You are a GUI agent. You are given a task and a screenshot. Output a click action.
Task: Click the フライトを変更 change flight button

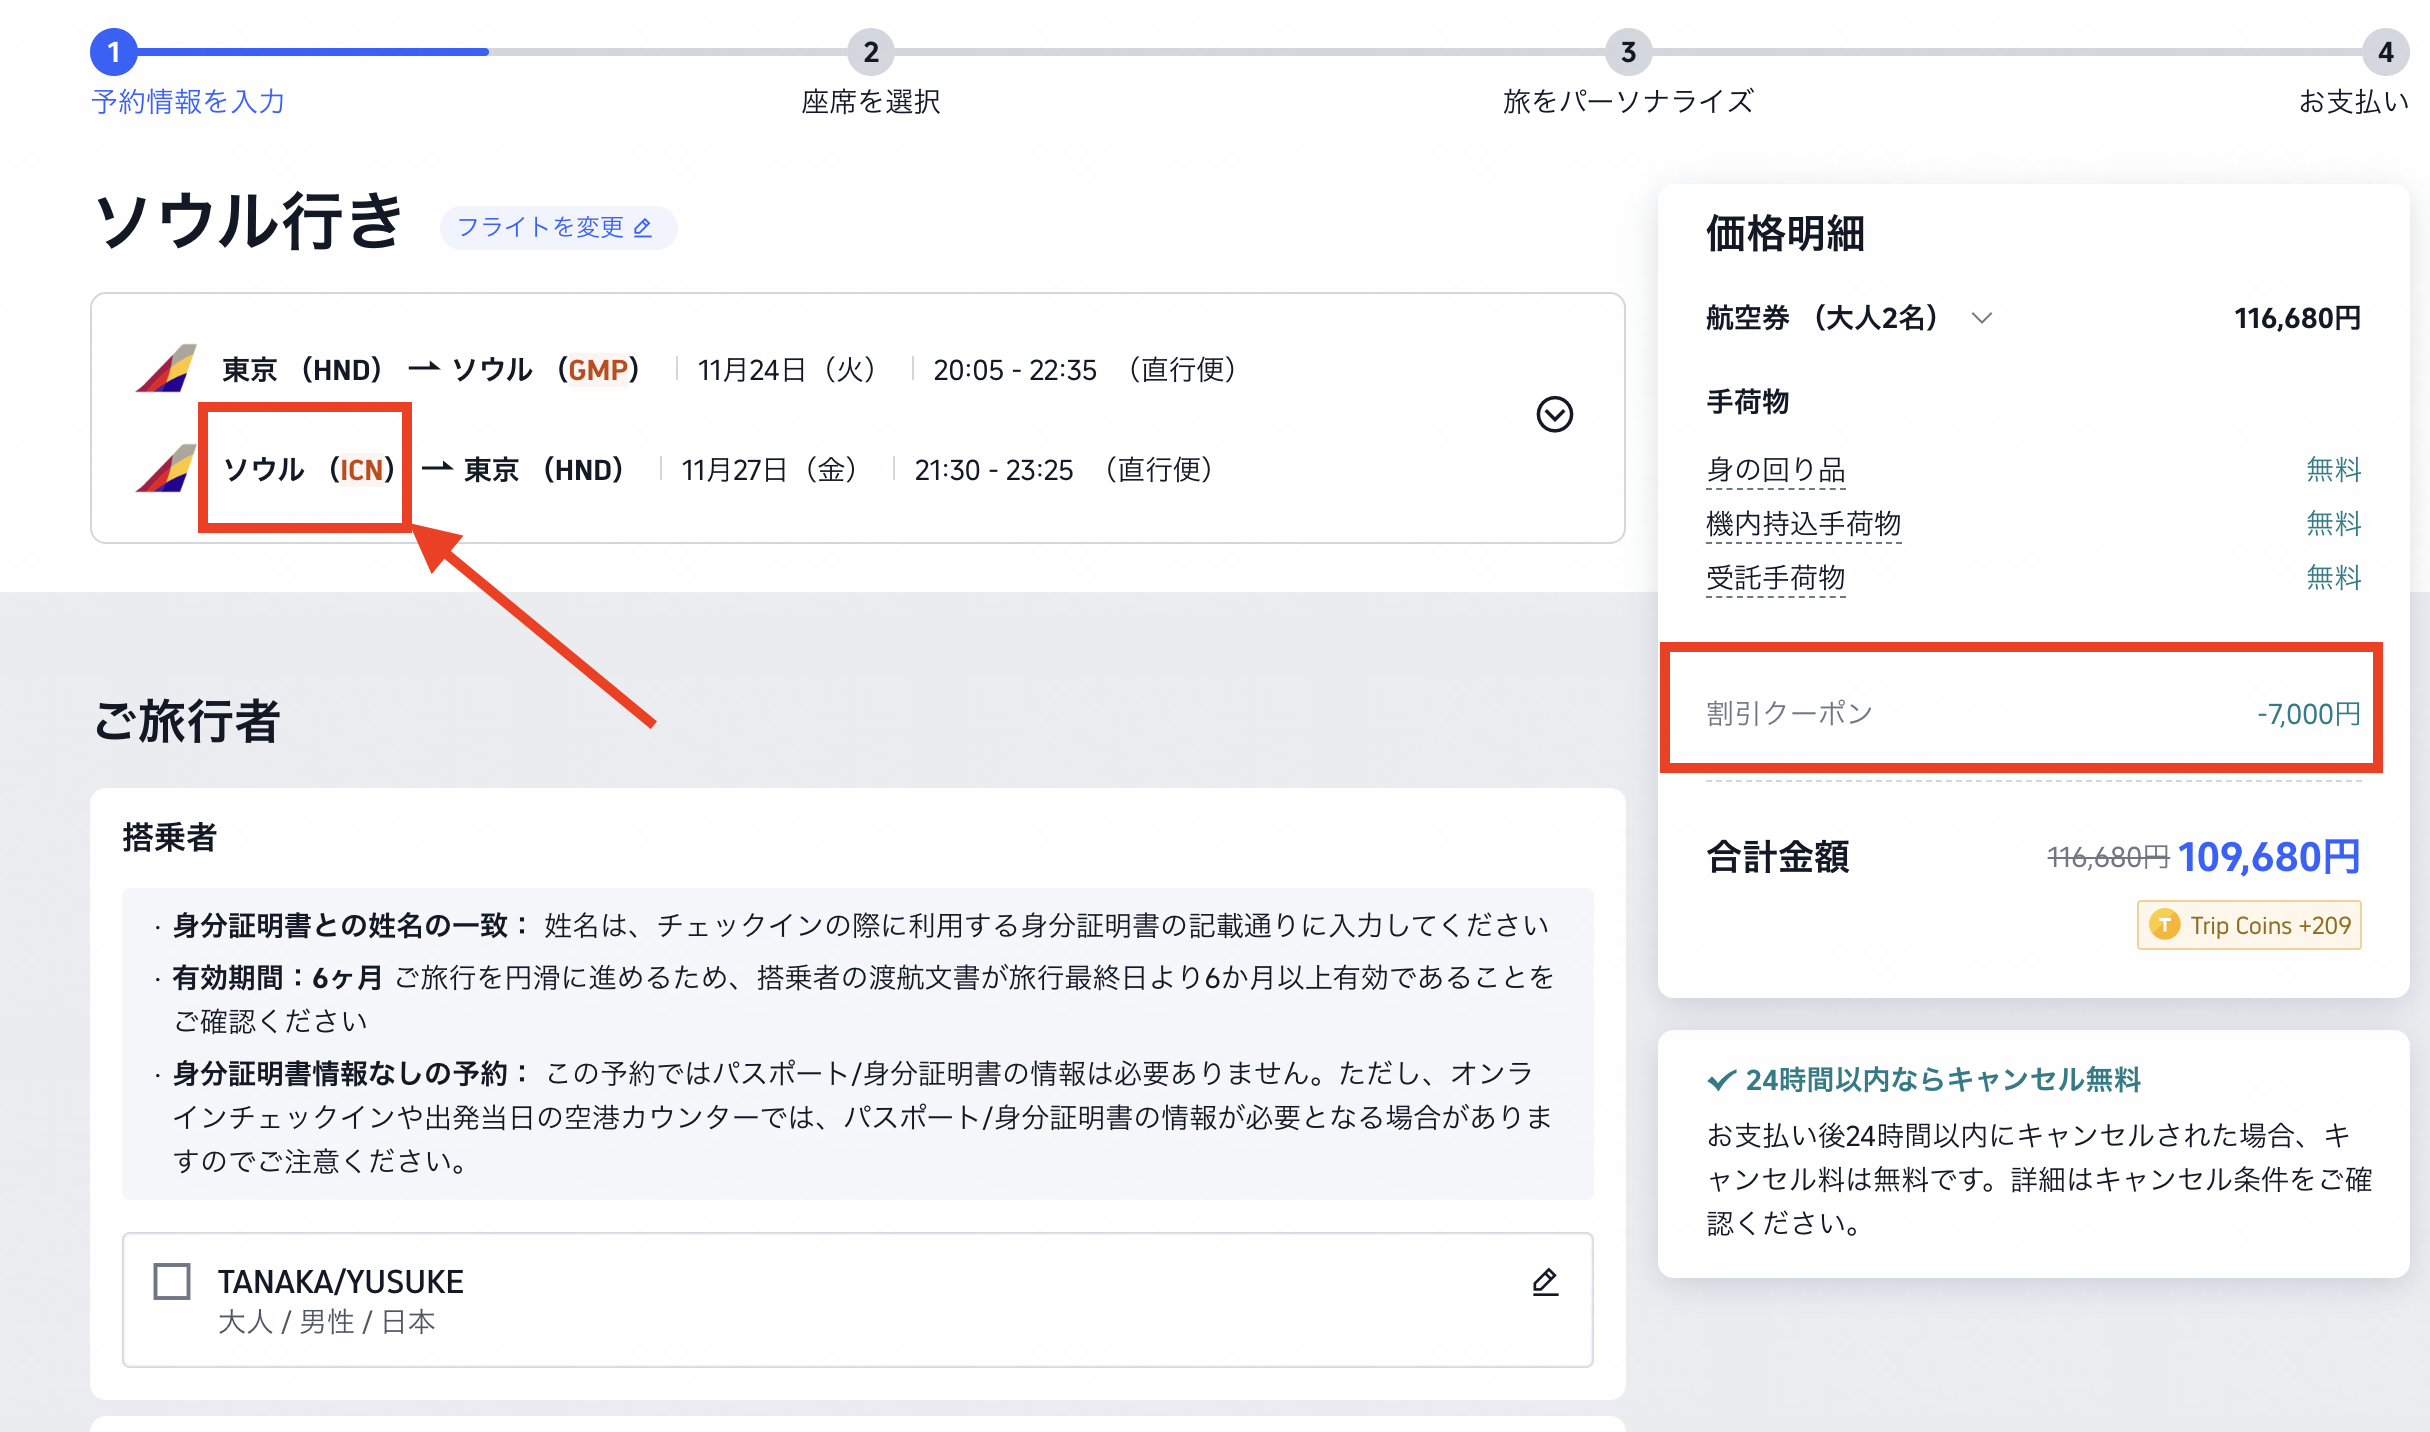pos(557,228)
